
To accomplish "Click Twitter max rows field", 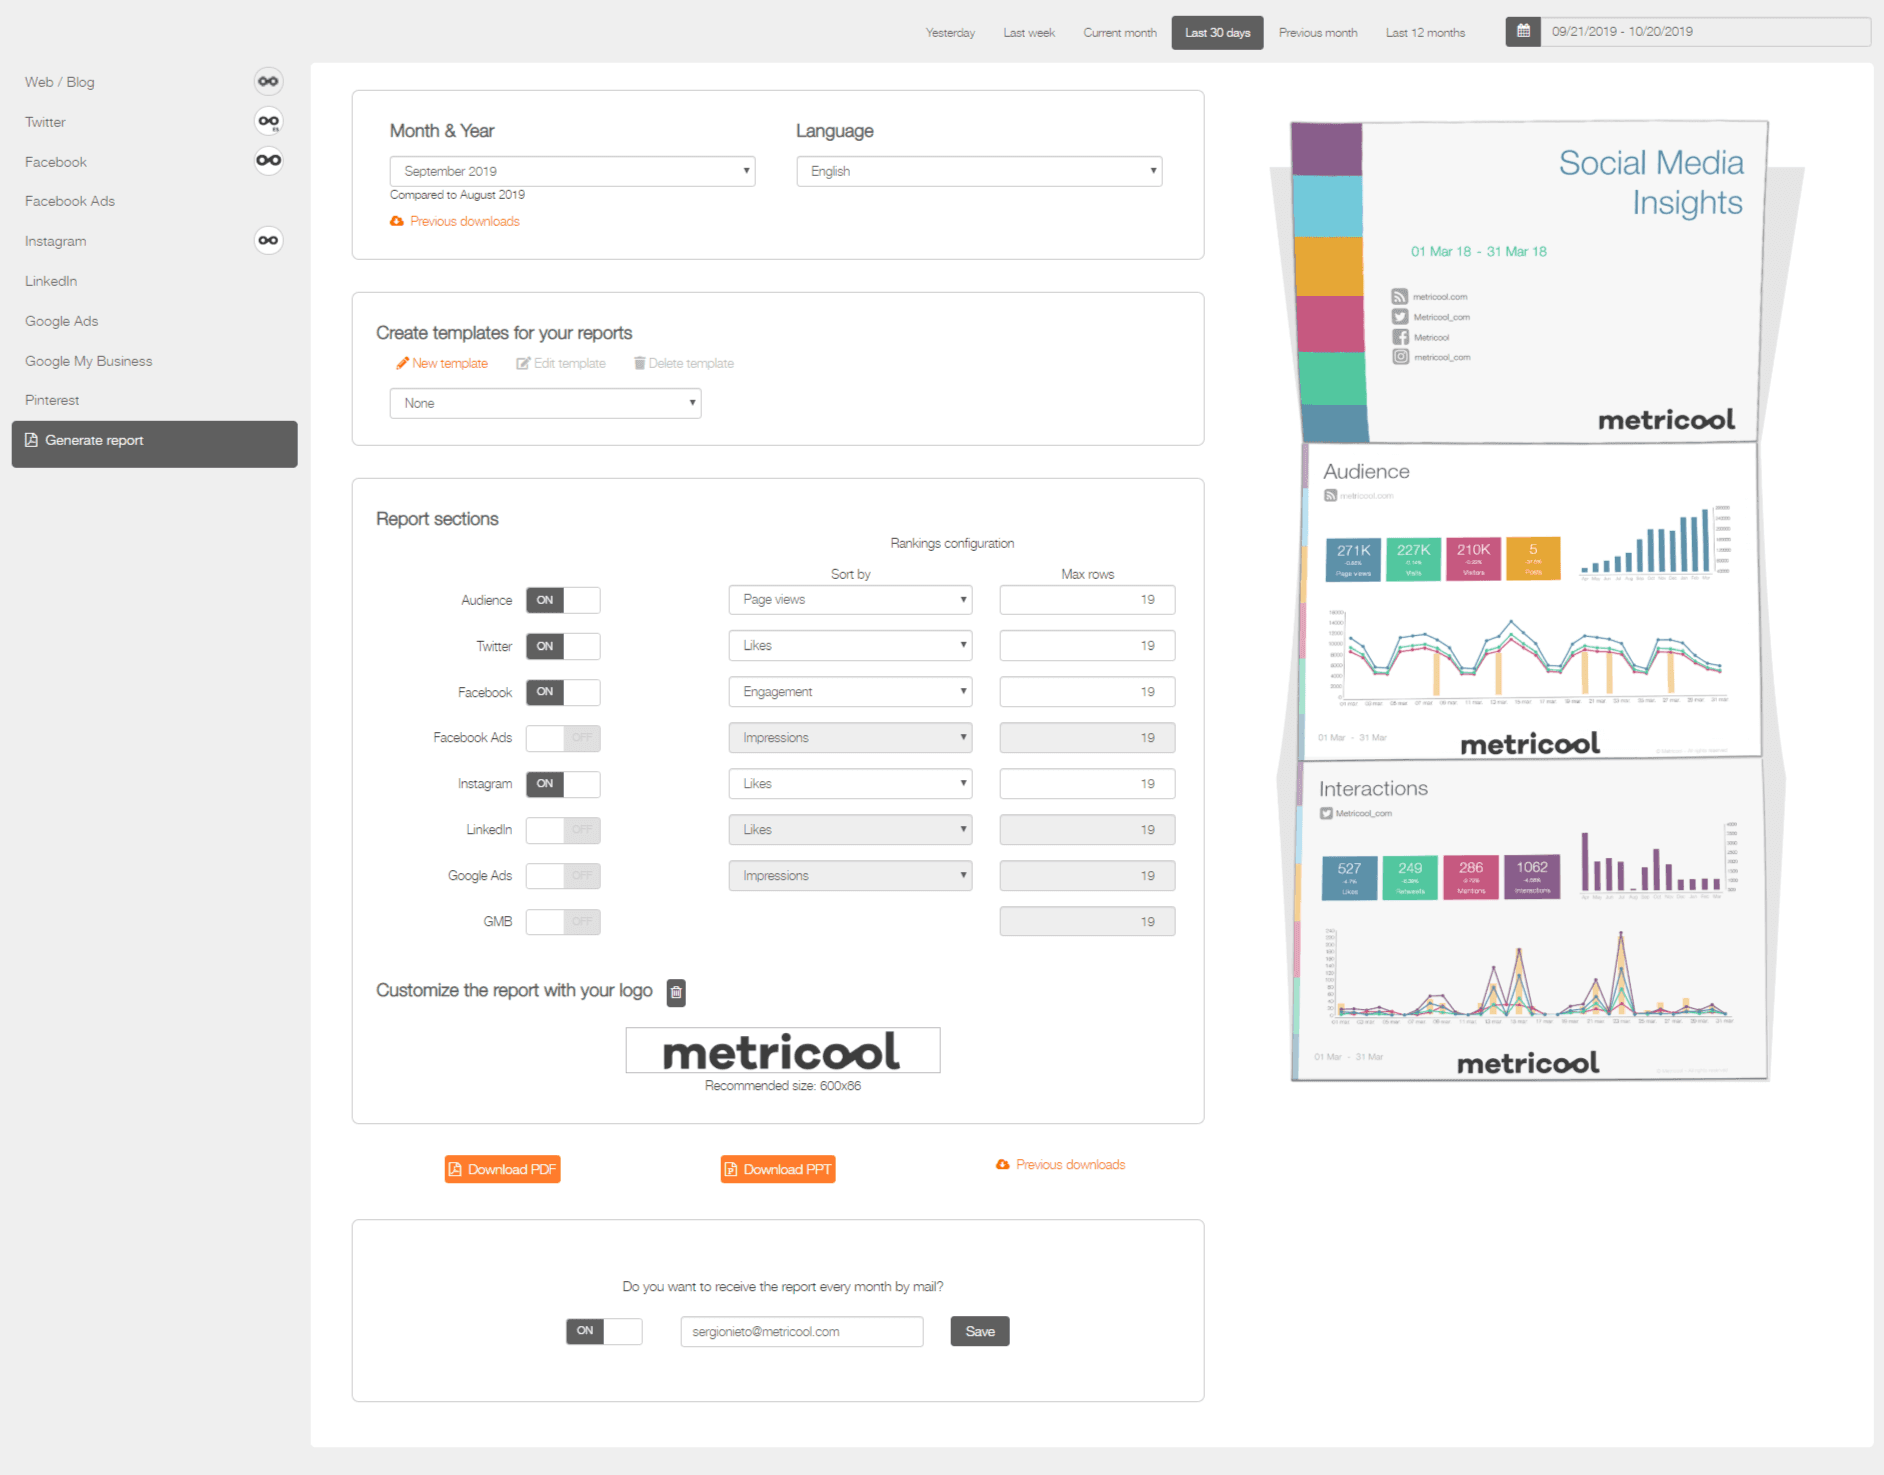I will 1087,646.
